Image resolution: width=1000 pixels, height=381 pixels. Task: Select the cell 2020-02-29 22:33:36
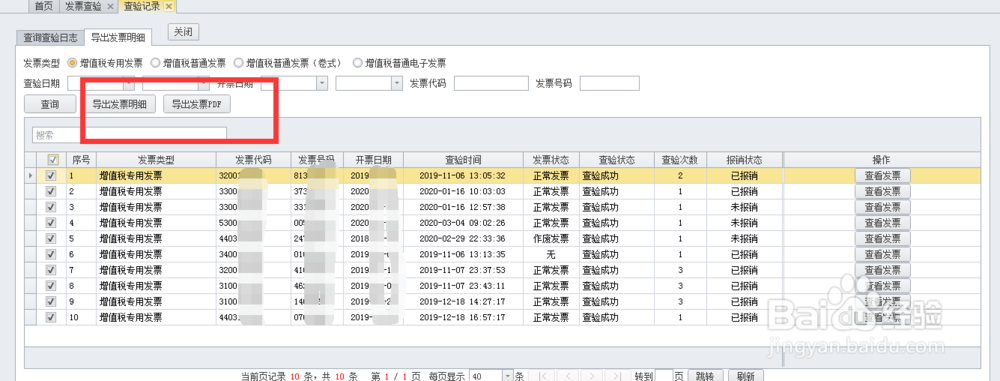point(463,238)
